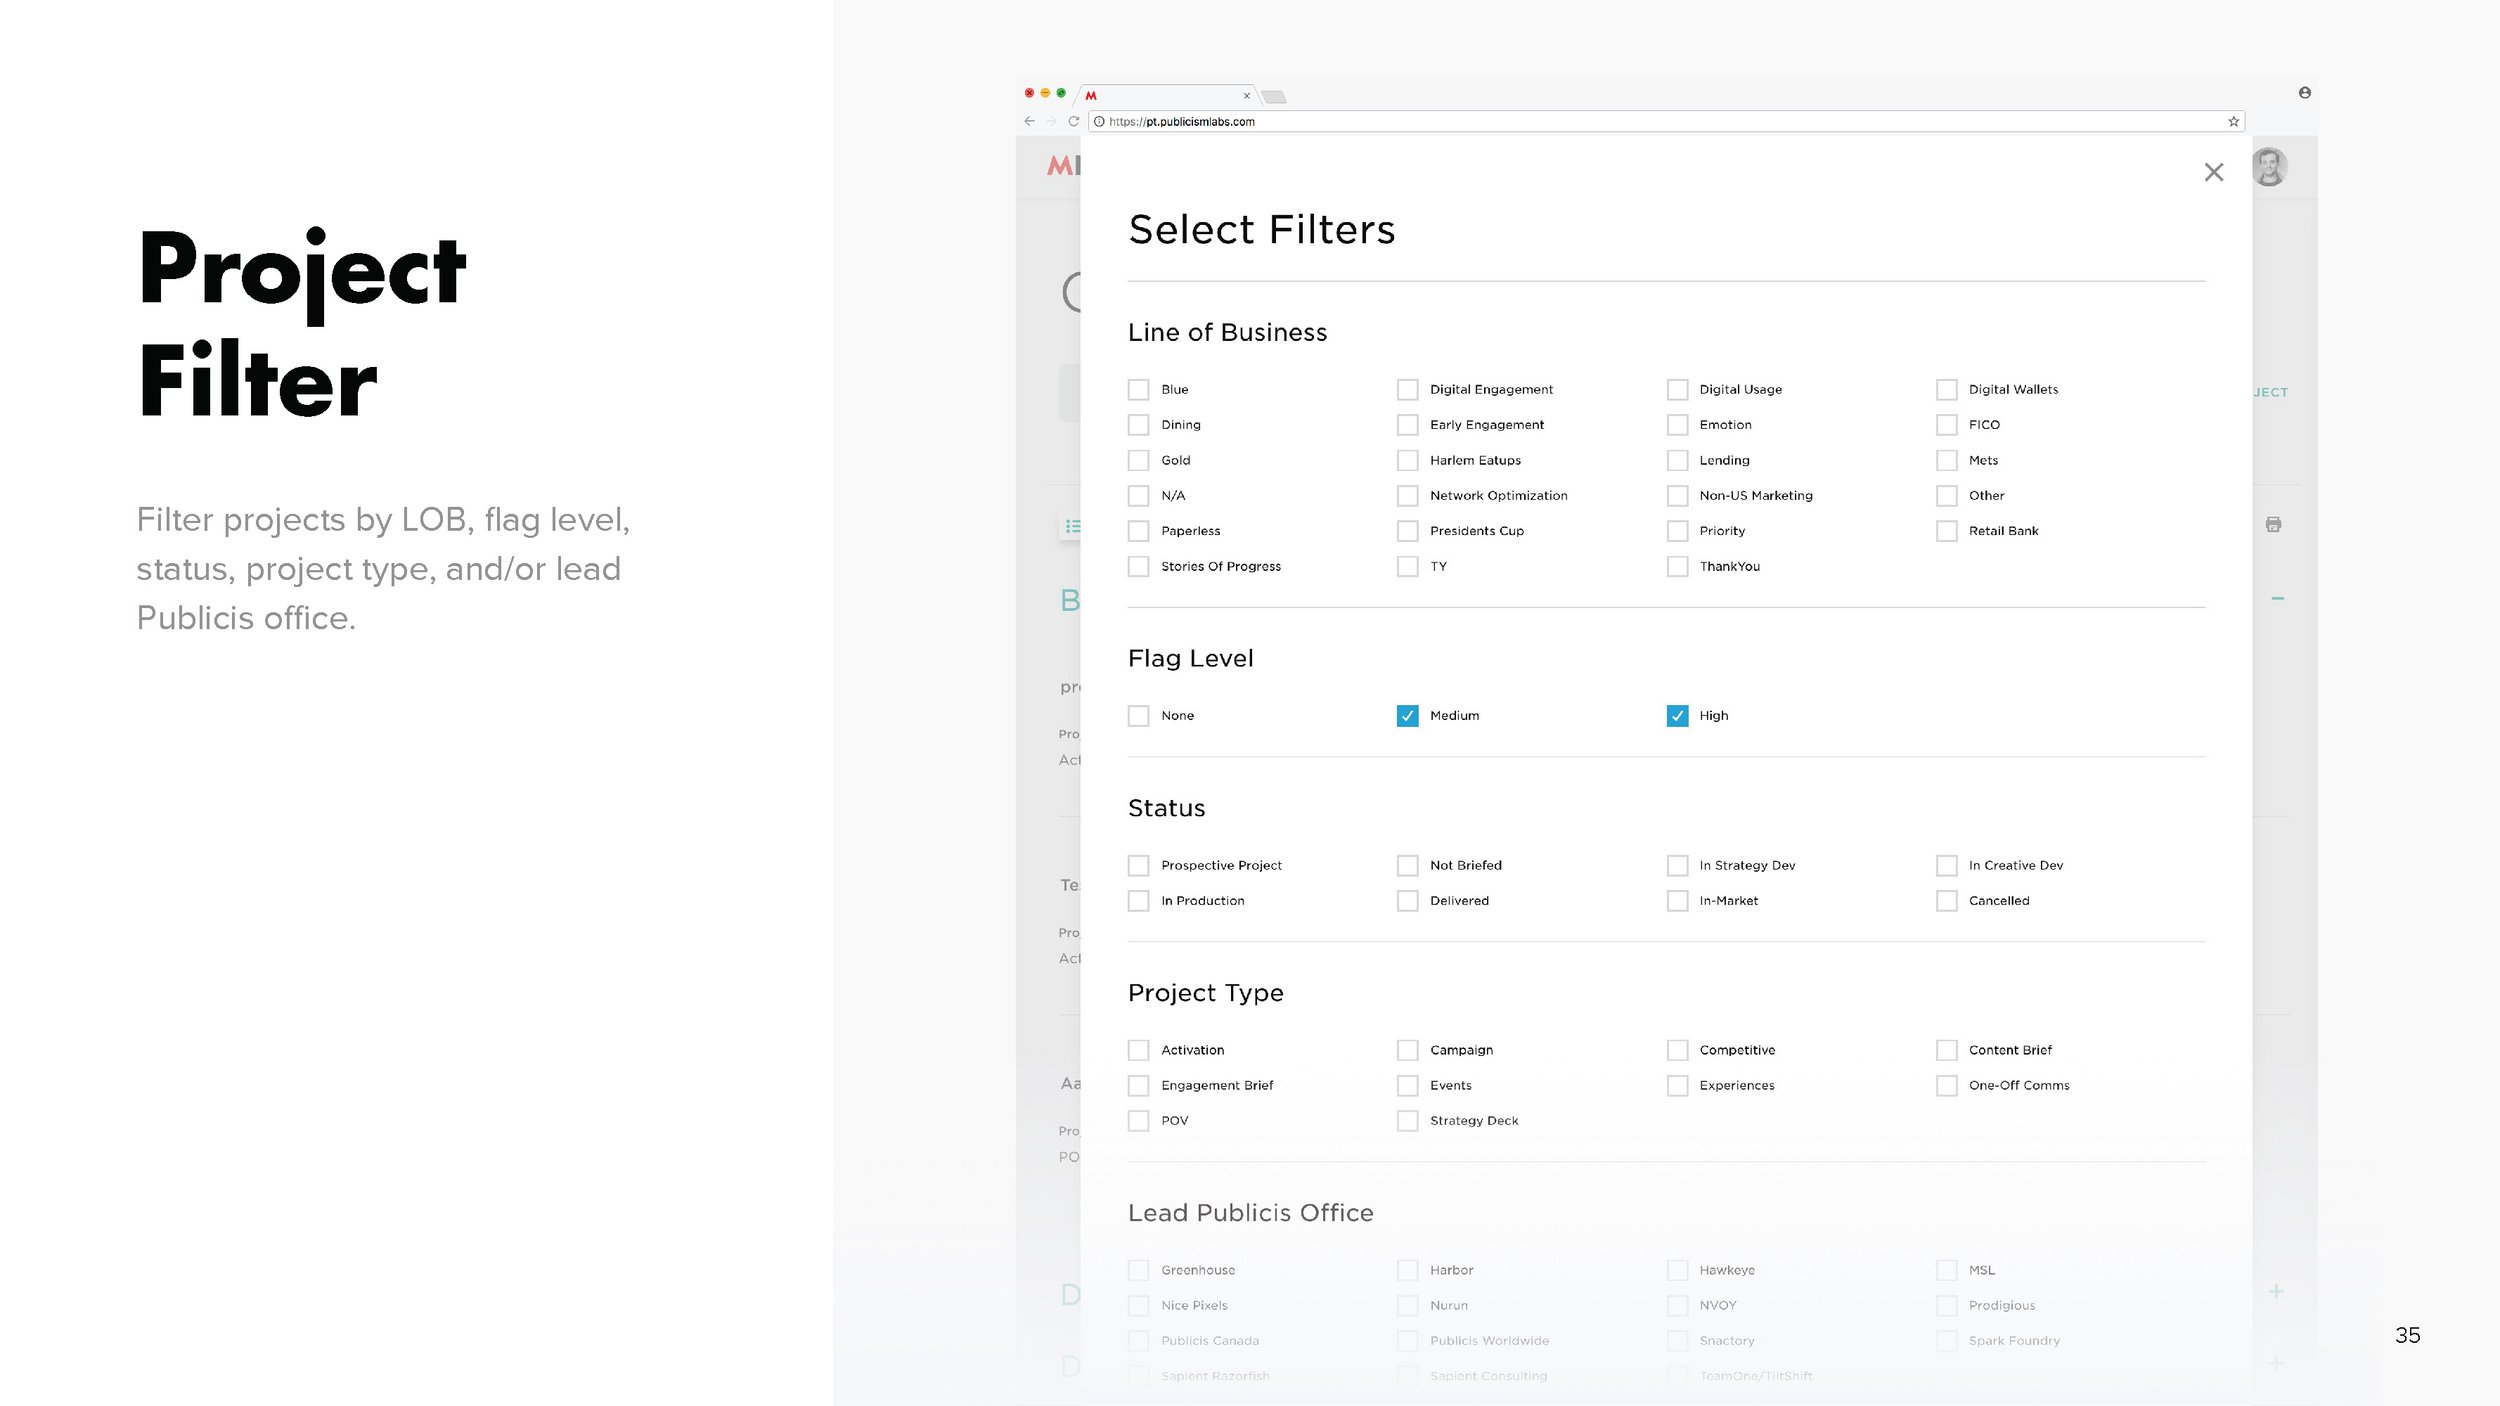Expand the section with the lower plus icon

[x=2276, y=1363]
